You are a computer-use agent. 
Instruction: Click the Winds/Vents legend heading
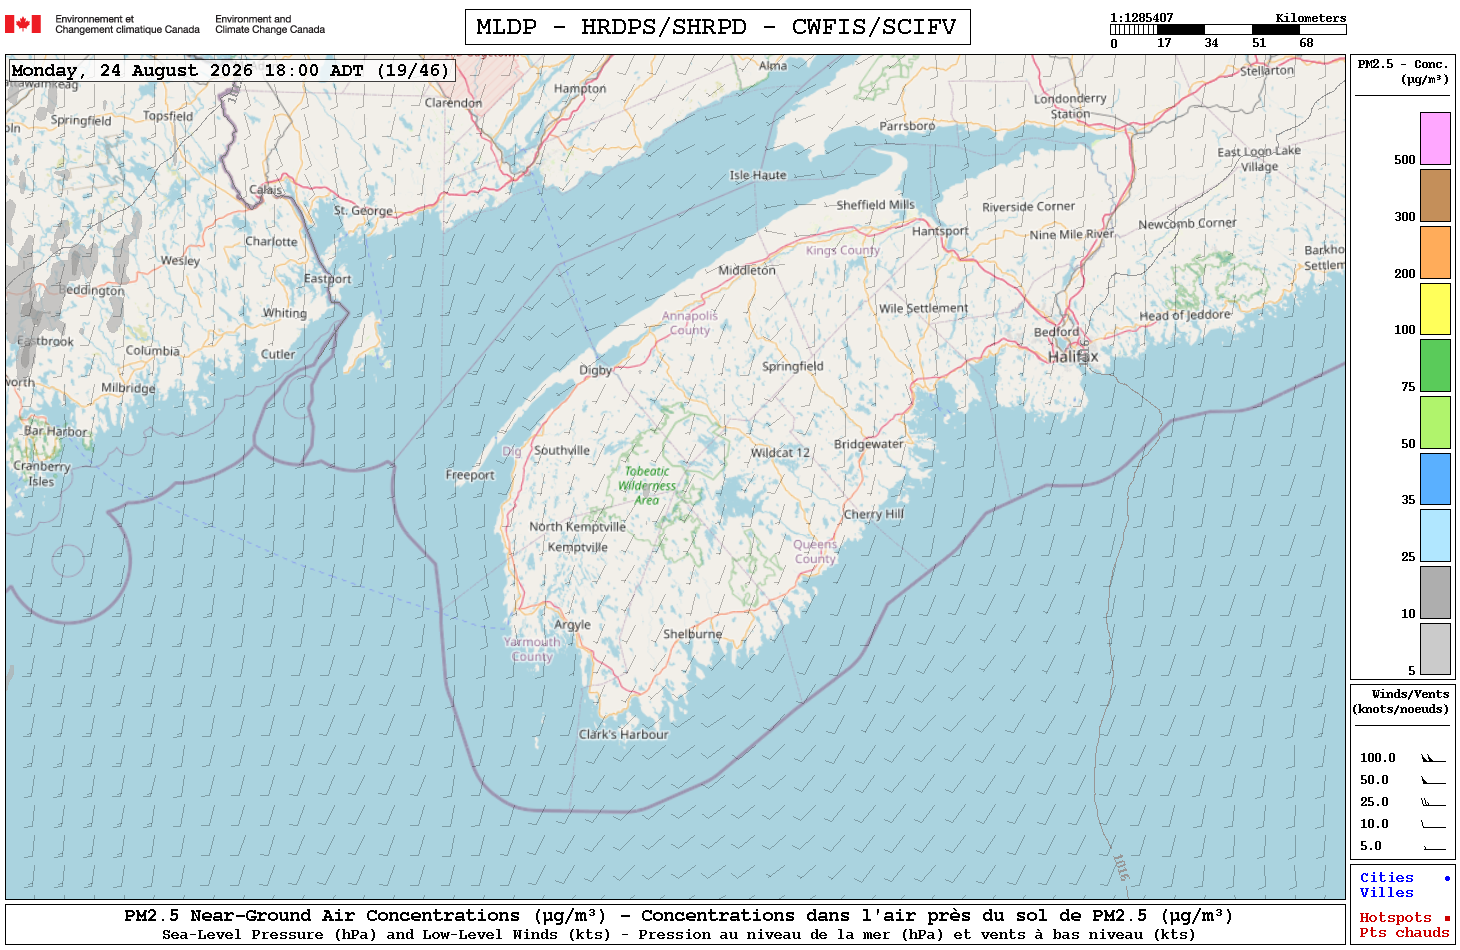point(1401,701)
